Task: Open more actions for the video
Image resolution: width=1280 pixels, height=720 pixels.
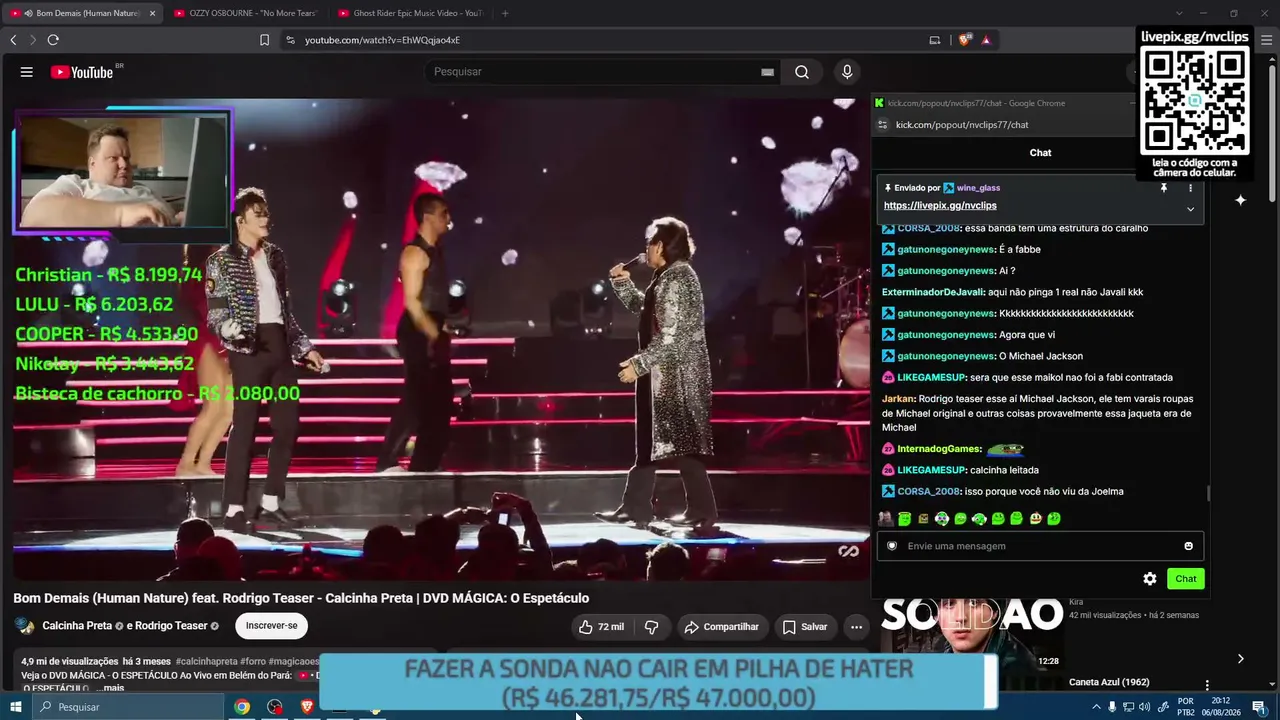Action: (x=856, y=627)
